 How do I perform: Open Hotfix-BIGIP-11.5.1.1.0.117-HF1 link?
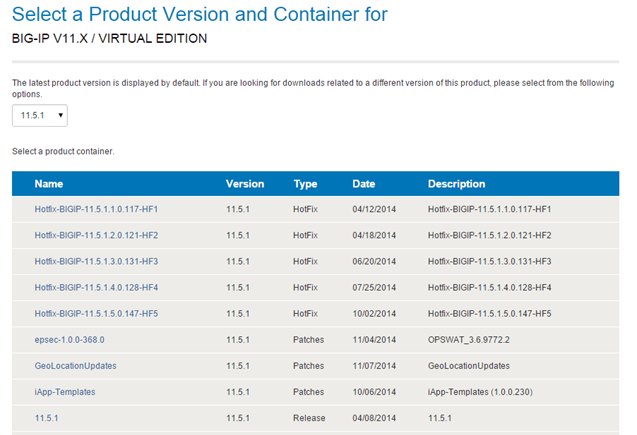96,210
